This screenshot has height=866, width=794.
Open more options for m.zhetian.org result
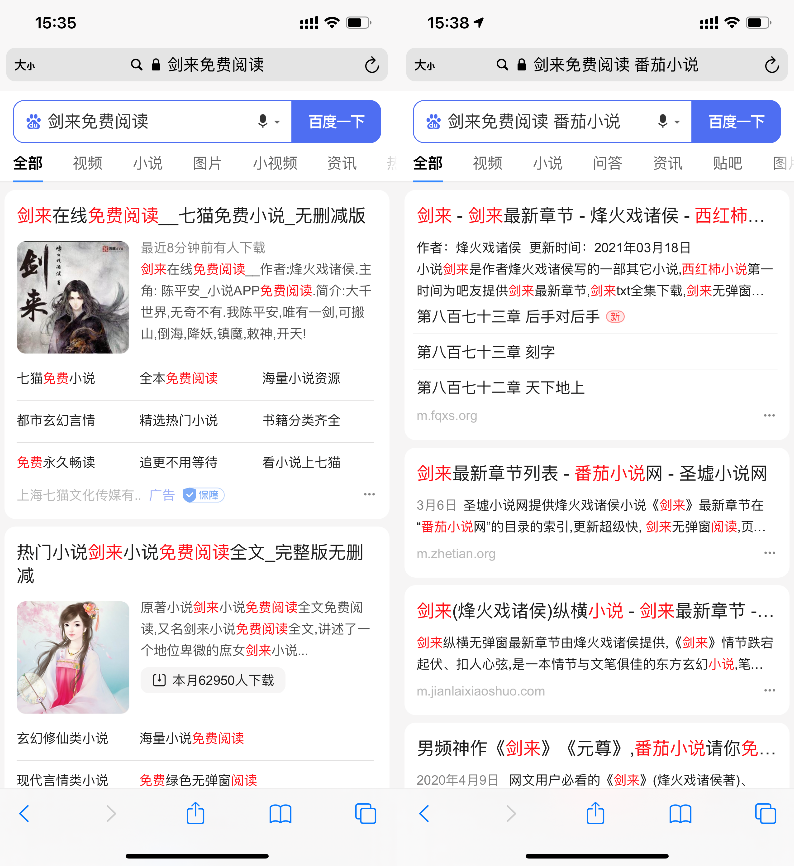(769, 552)
